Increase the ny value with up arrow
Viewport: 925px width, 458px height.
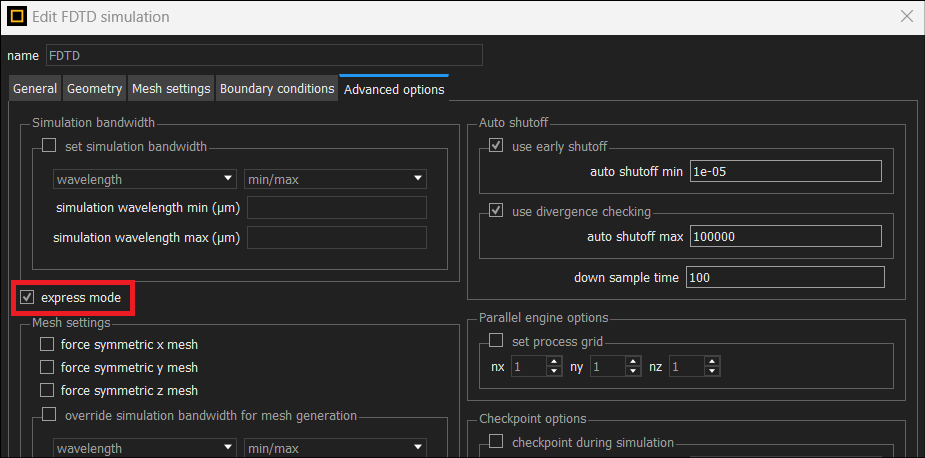pos(633,362)
